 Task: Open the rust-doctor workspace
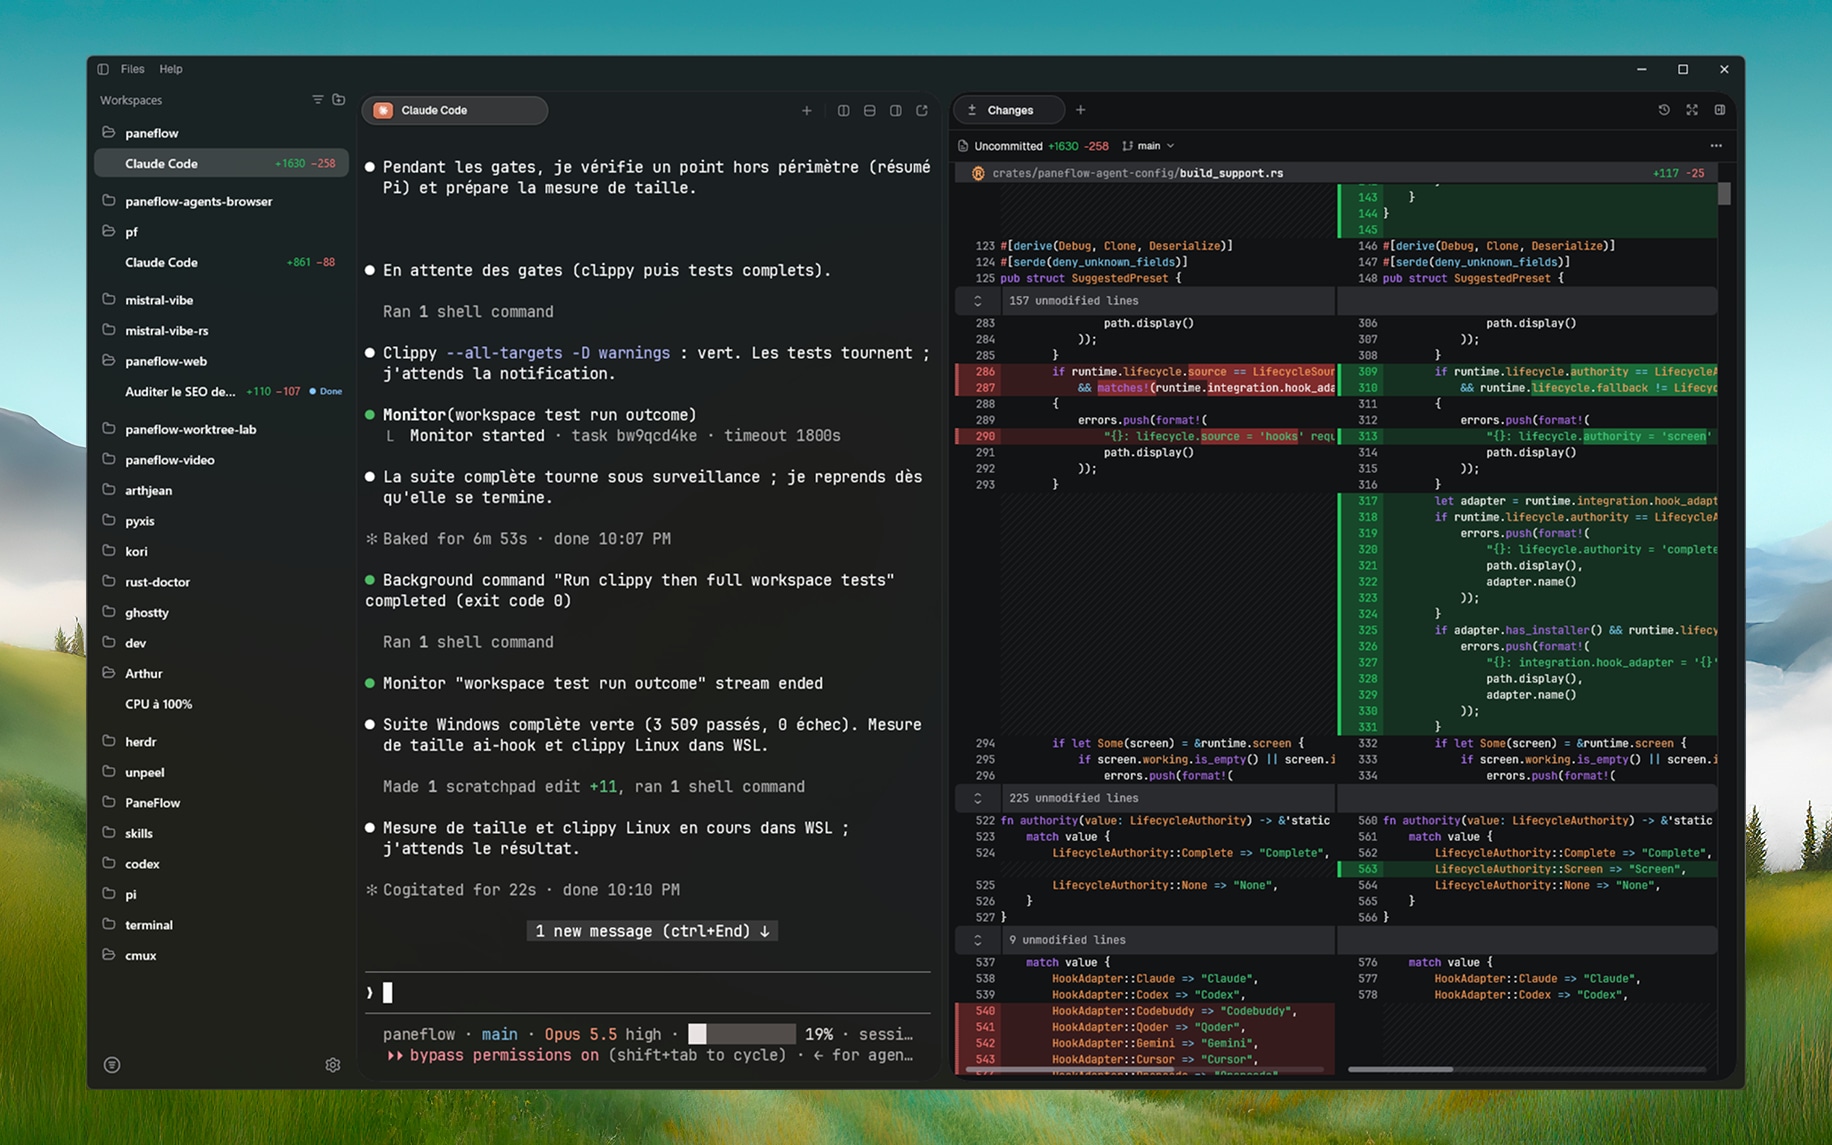(221, 582)
